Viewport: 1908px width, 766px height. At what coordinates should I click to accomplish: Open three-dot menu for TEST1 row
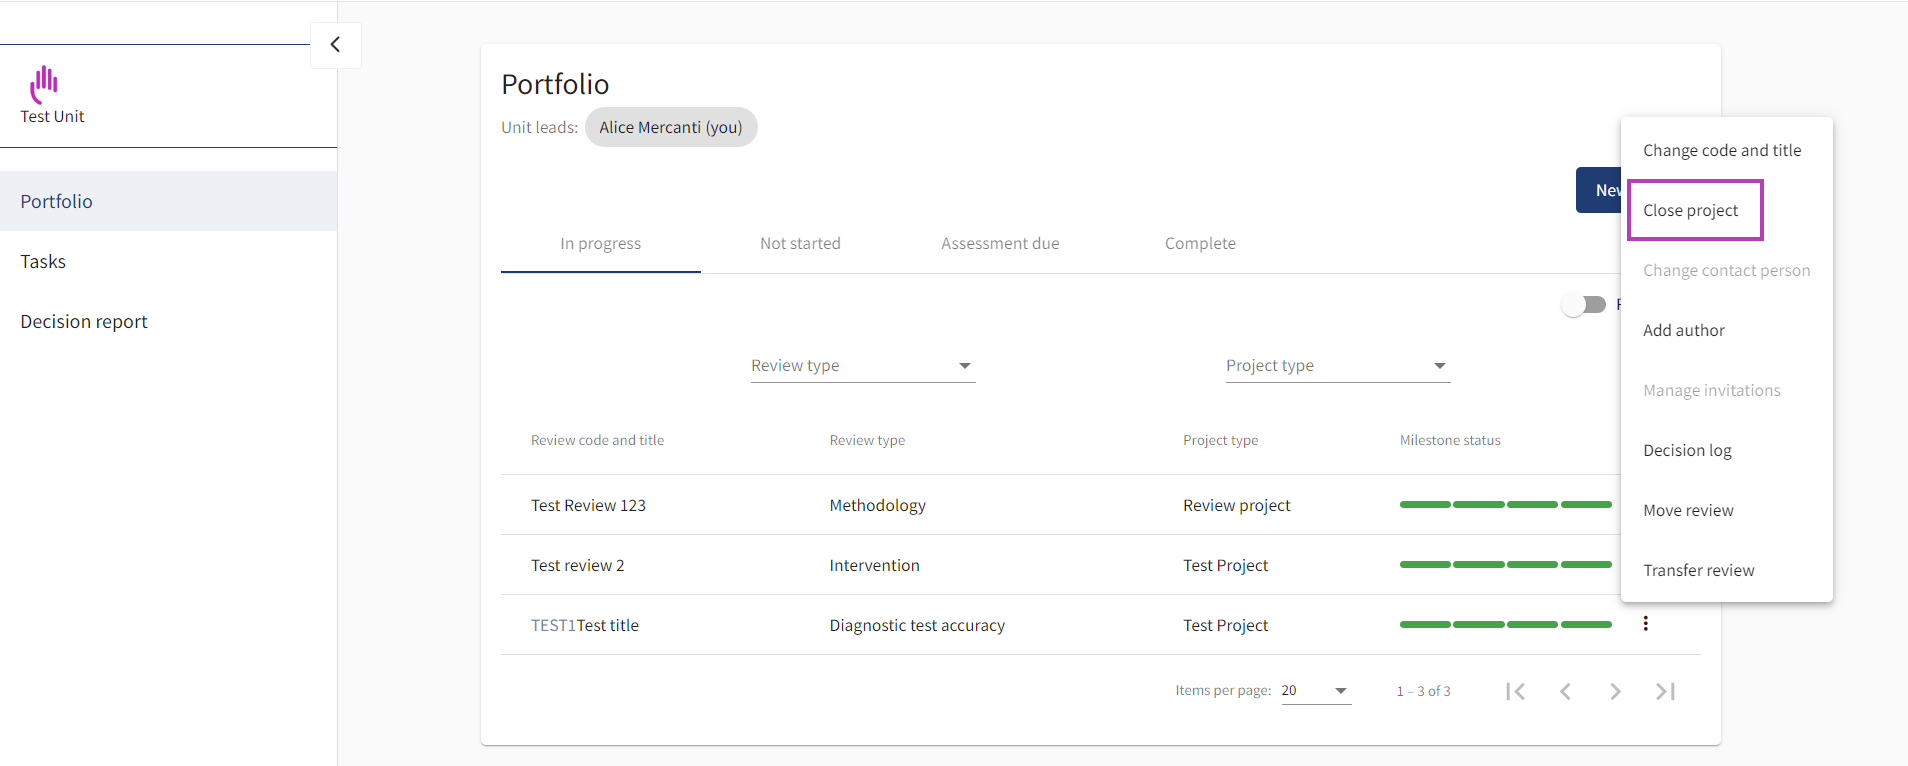(1645, 624)
